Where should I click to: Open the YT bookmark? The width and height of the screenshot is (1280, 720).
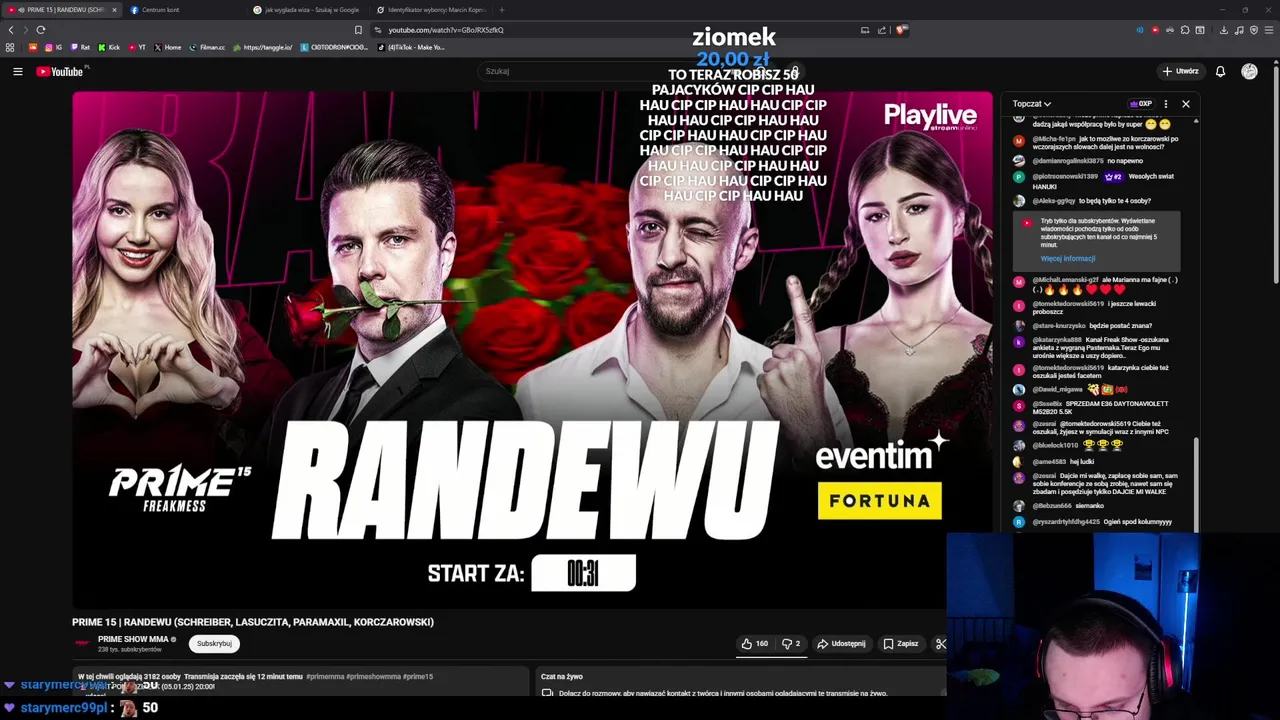[137, 47]
